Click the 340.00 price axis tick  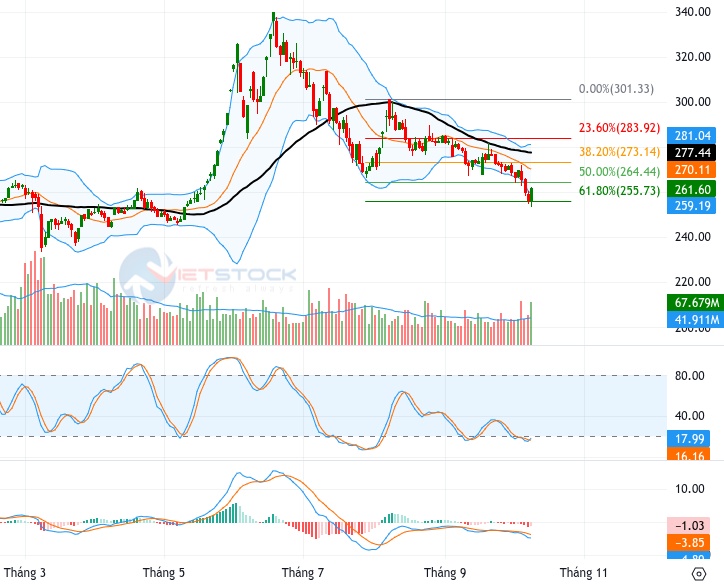(693, 12)
